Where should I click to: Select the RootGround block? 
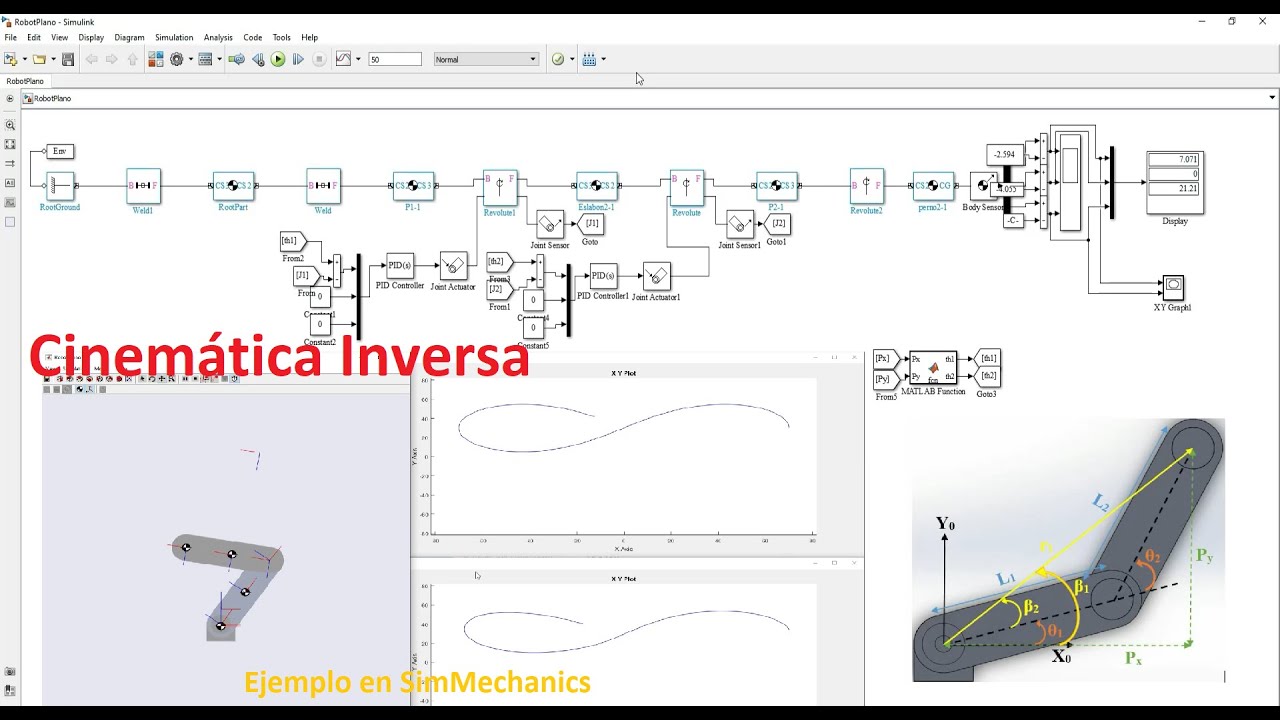pyautogui.click(x=60, y=185)
